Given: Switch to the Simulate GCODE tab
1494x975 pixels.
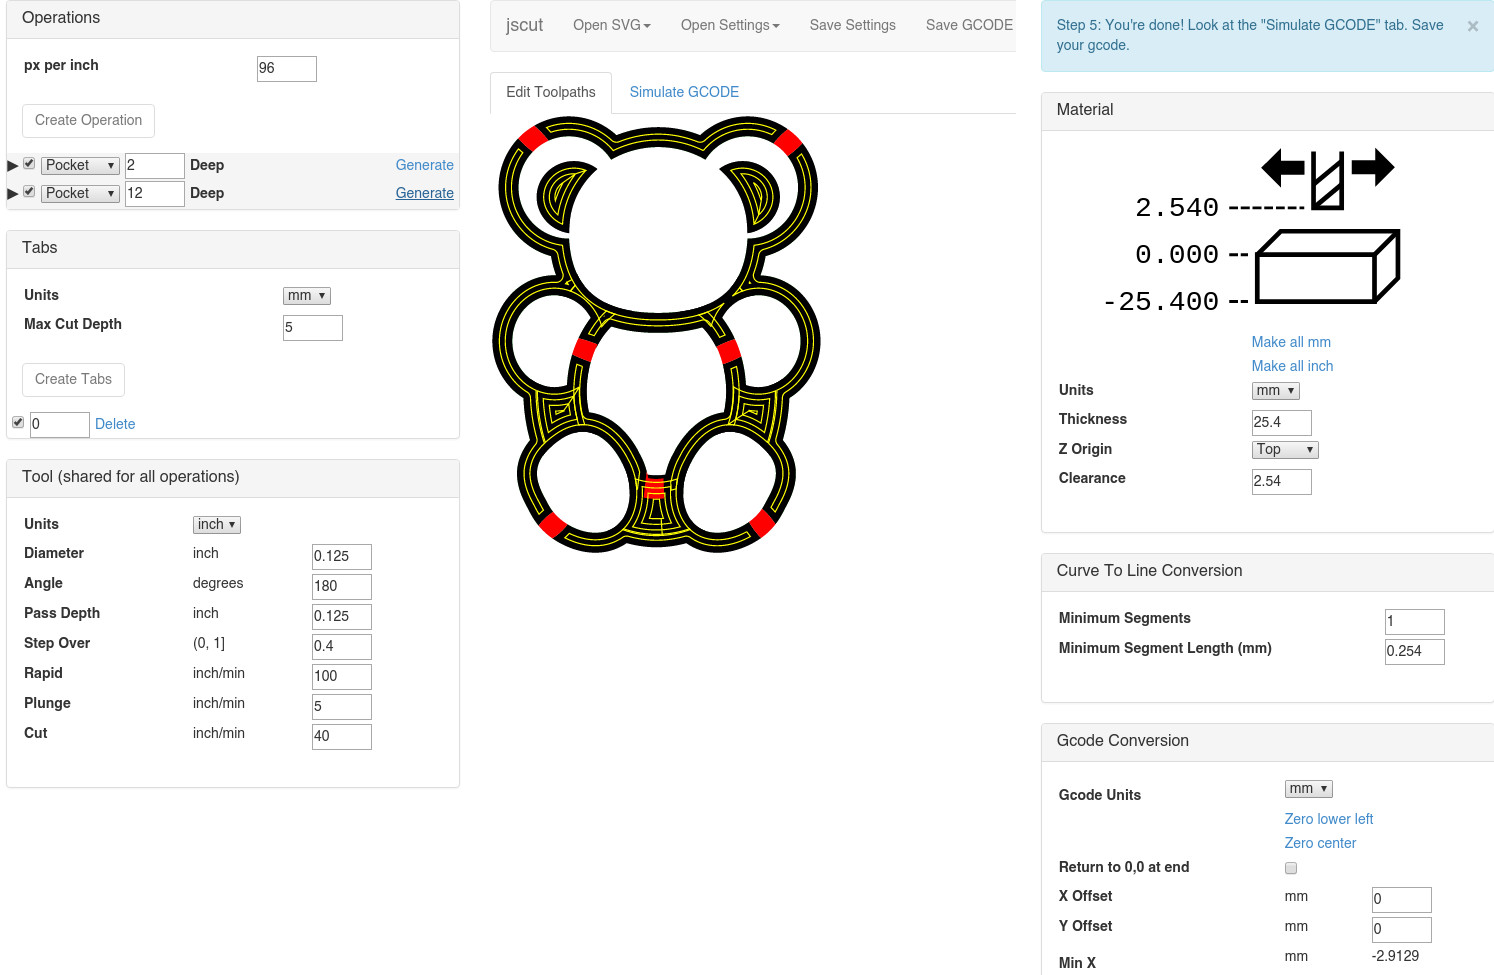Looking at the screenshot, I should click(x=684, y=92).
